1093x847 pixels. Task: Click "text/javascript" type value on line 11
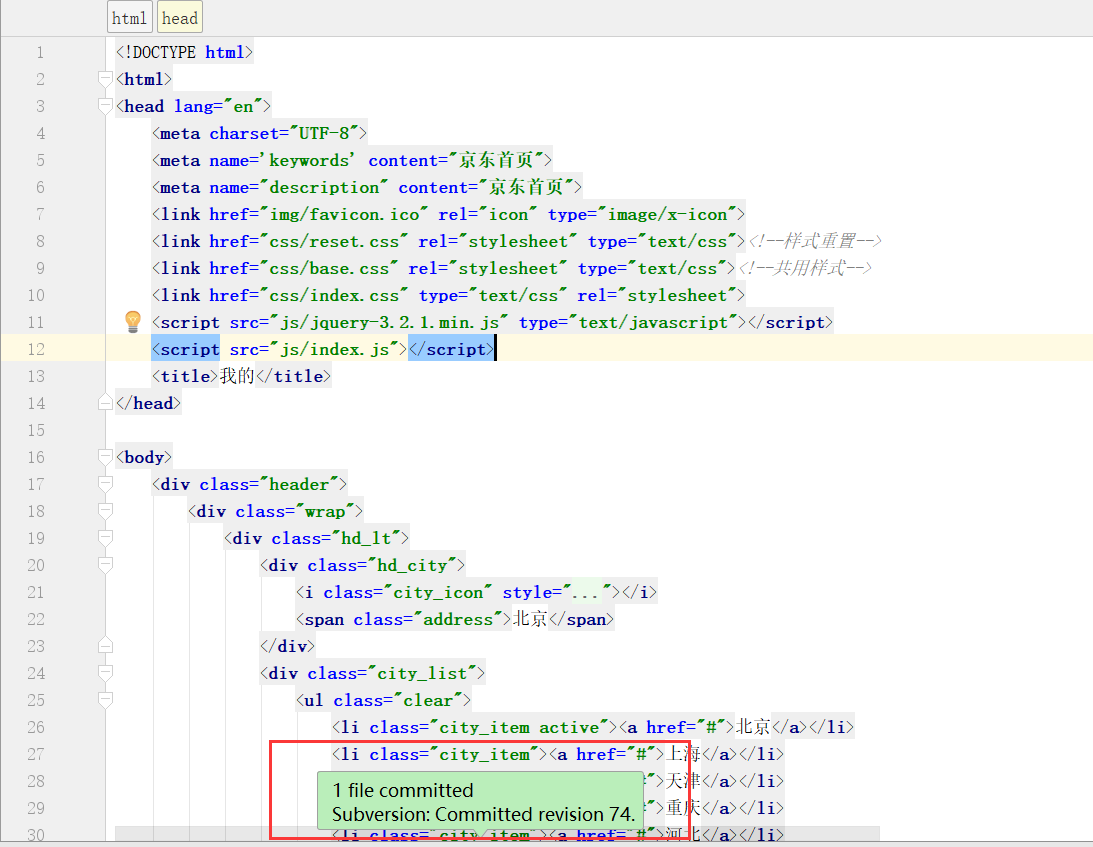(654, 322)
